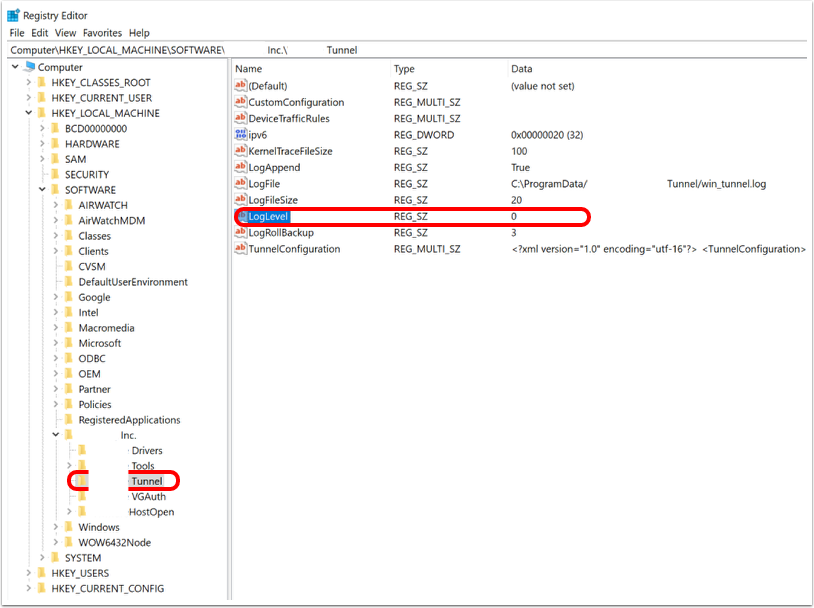This screenshot has height=608, width=814.
Task: Open the Favorites menu
Action: tap(102, 33)
